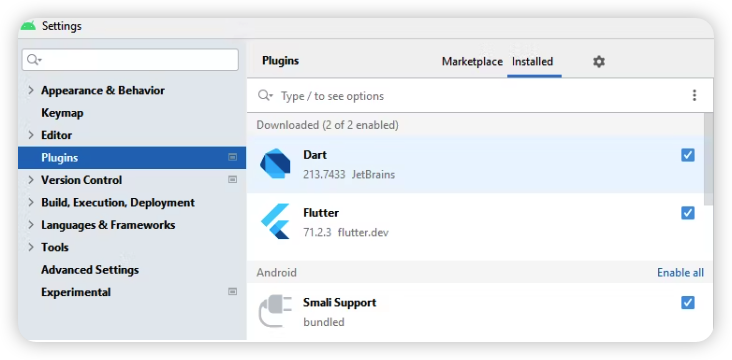732x360 pixels.
Task: Click the Dart plugin icon
Action: pyautogui.click(x=275, y=163)
